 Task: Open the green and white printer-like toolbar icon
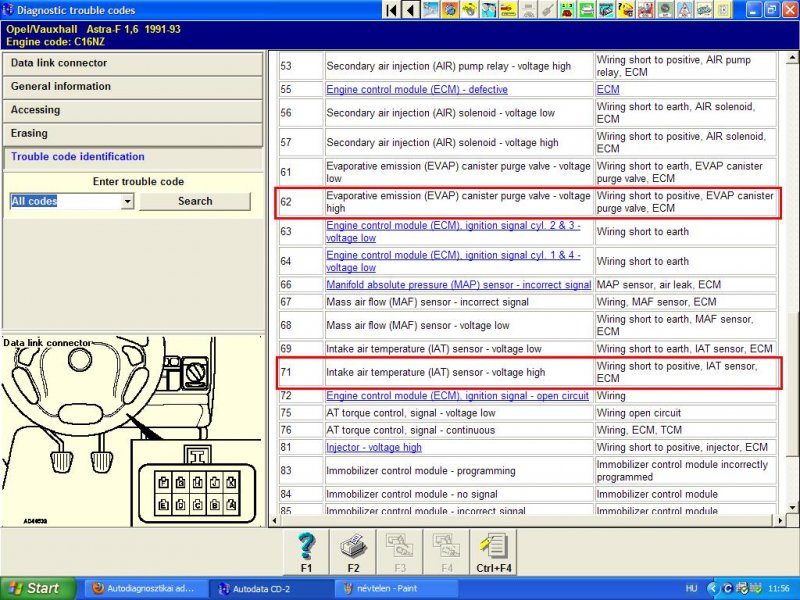[x=587, y=10]
